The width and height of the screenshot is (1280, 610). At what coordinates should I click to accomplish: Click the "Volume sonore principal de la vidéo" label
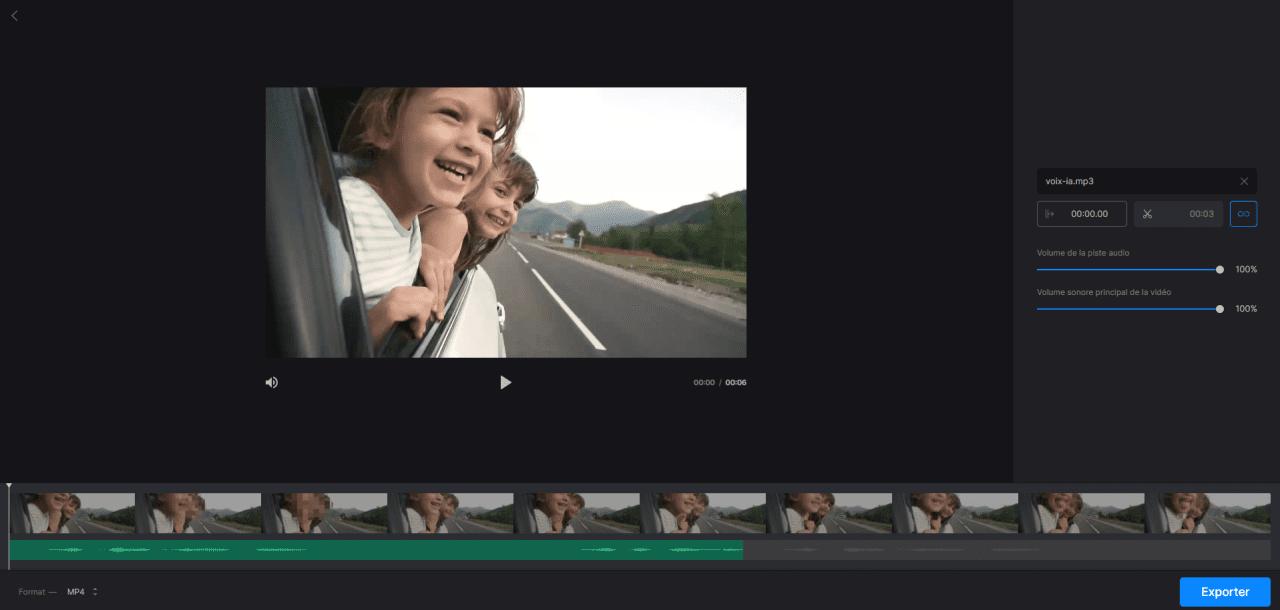[x=1104, y=292]
